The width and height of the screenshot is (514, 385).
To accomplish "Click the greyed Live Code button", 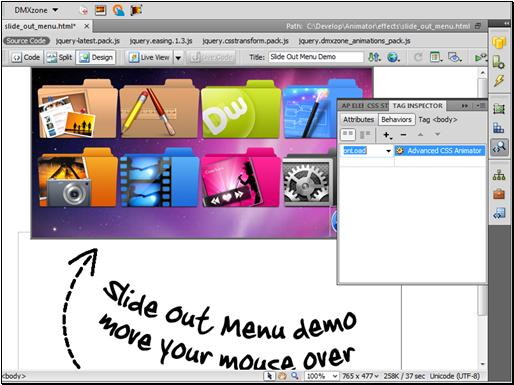I will [x=212, y=58].
